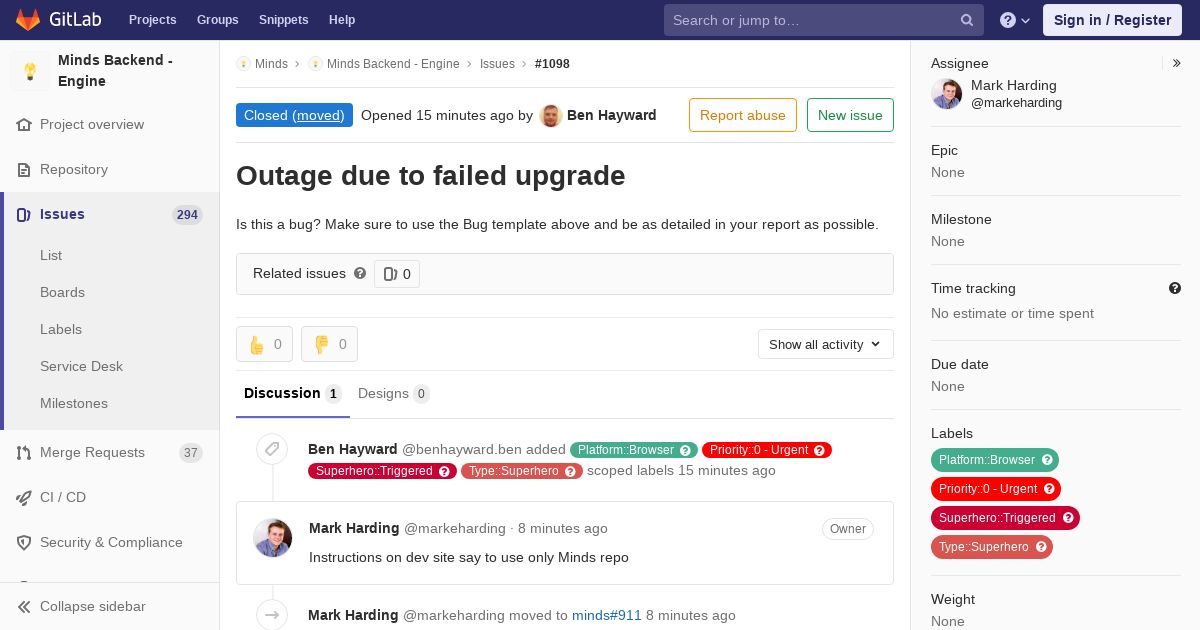Open Milestones submenu item
The height and width of the screenshot is (630, 1200).
[x=74, y=403]
